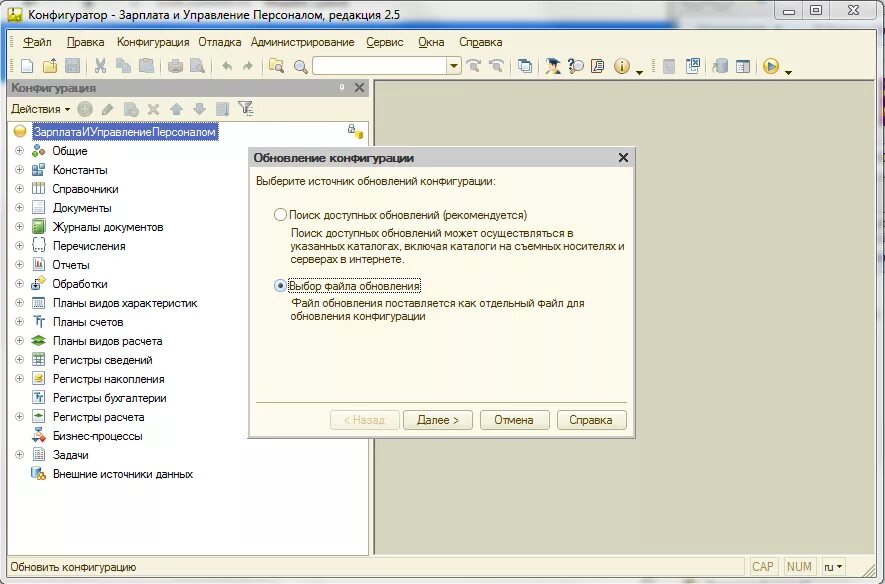
Task: Click the window list toolbar icon
Action: 525,66
